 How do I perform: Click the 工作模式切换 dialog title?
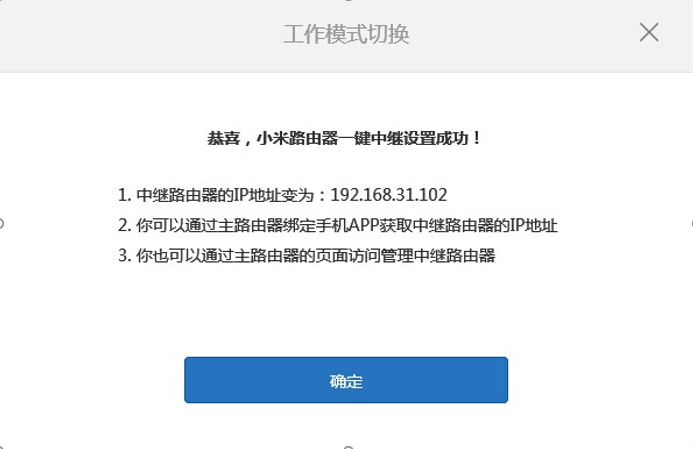[x=346, y=34]
